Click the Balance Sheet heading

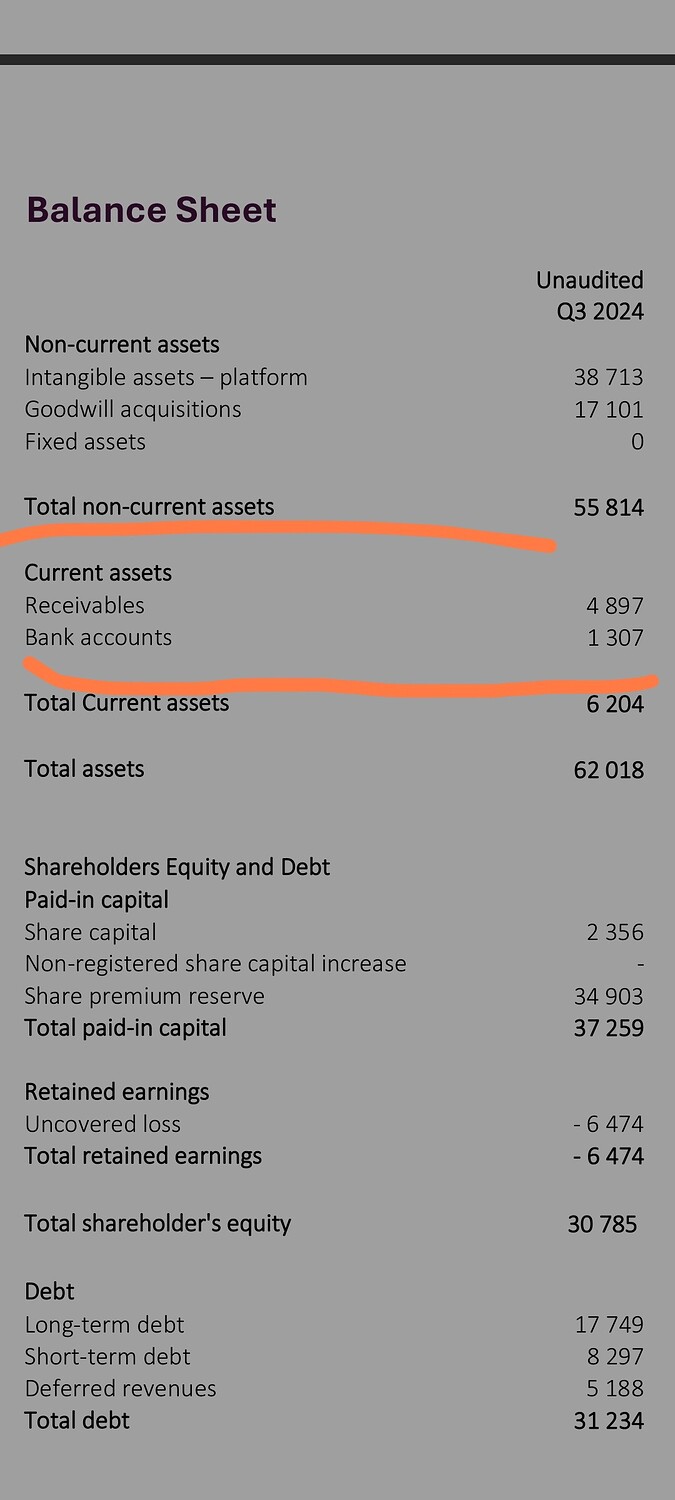pos(151,210)
